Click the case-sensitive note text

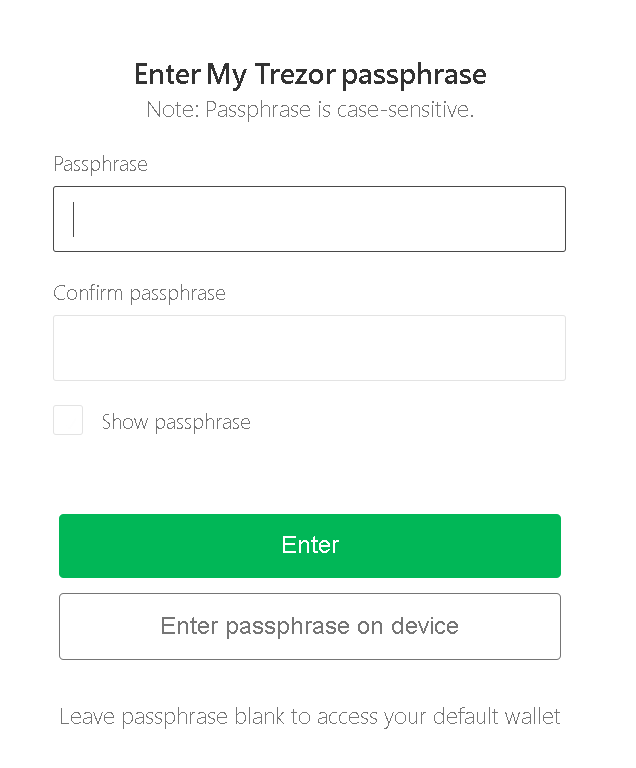(310, 109)
